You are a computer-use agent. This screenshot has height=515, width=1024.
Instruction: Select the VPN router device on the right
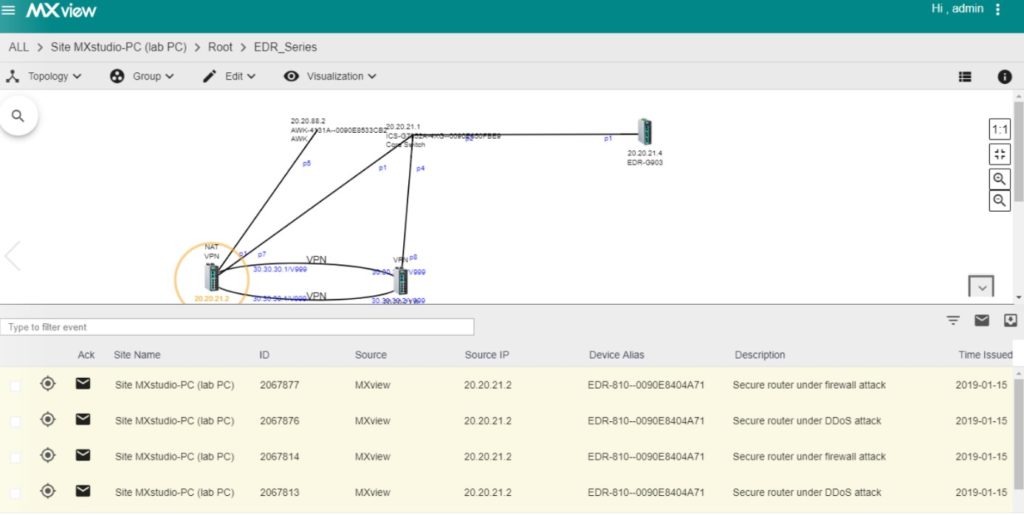click(401, 281)
